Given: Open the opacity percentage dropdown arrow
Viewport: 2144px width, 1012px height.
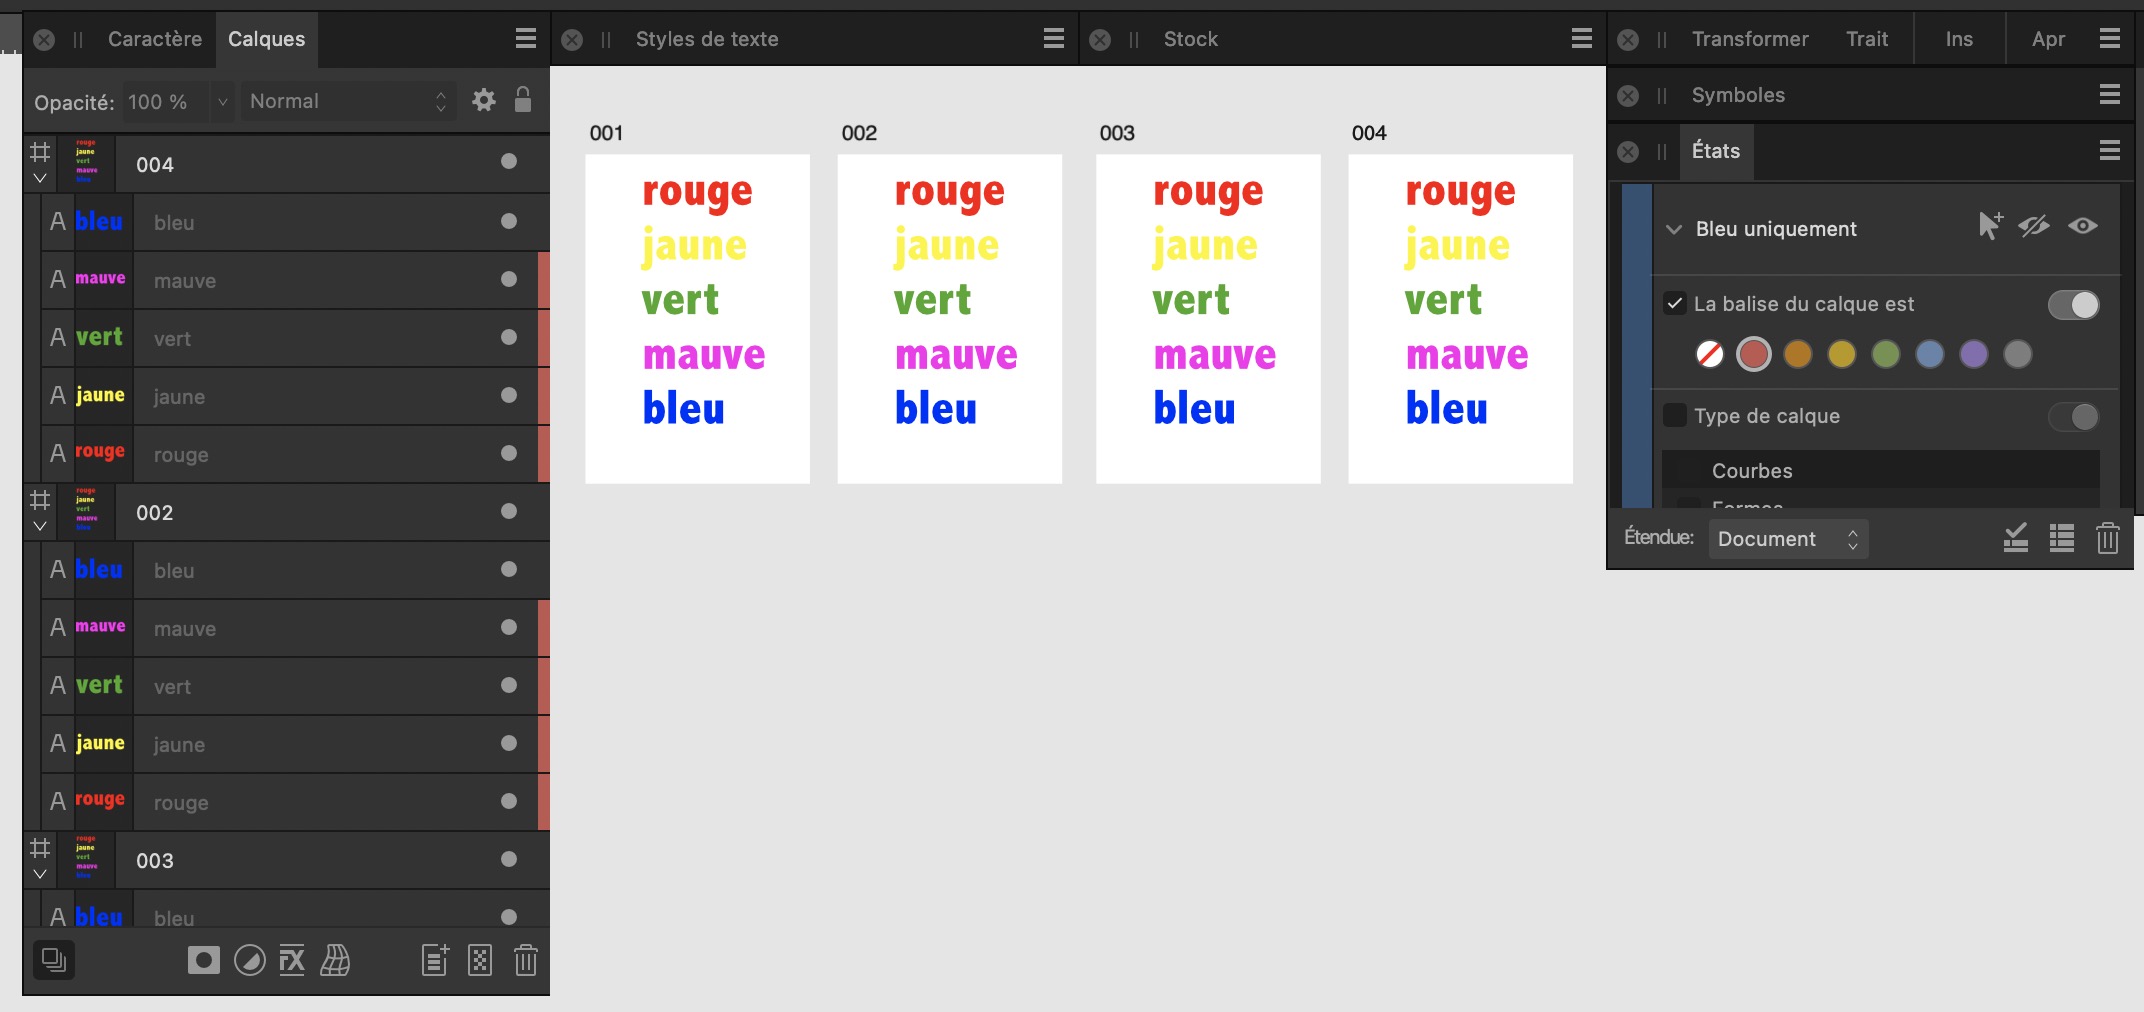Looking at the screenshot, I should tap(222, 101).
